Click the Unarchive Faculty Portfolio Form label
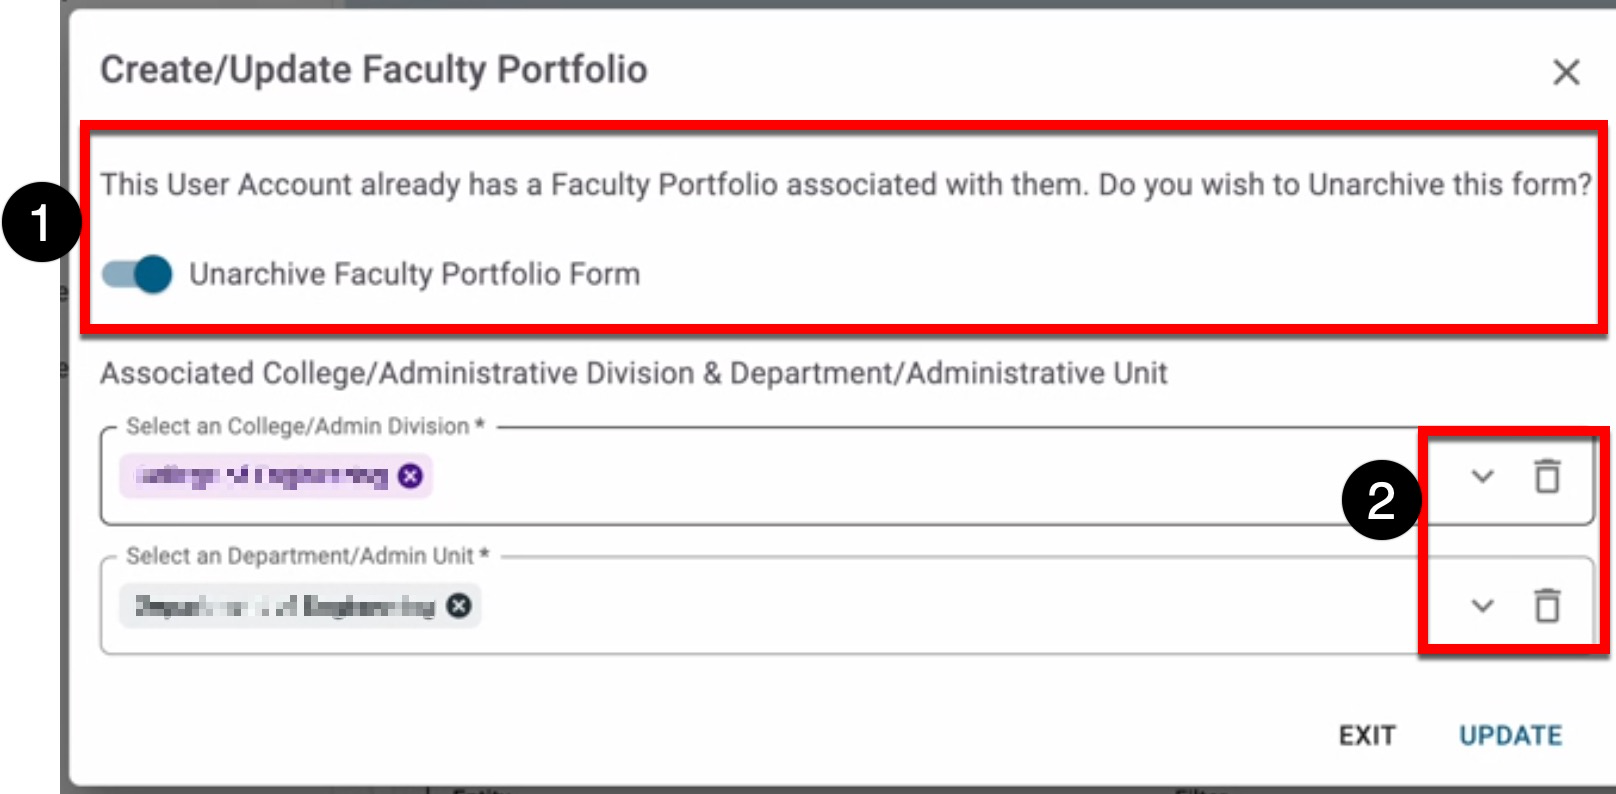 [x=414, y=274]
